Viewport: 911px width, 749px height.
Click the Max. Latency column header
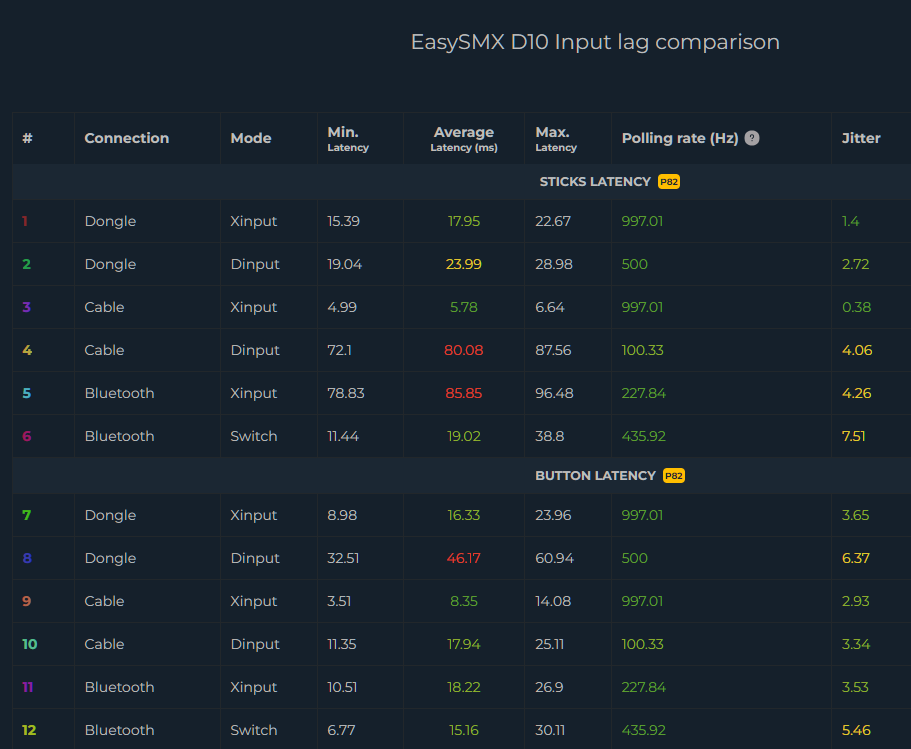pyautogui.click(x=556, y=139)
